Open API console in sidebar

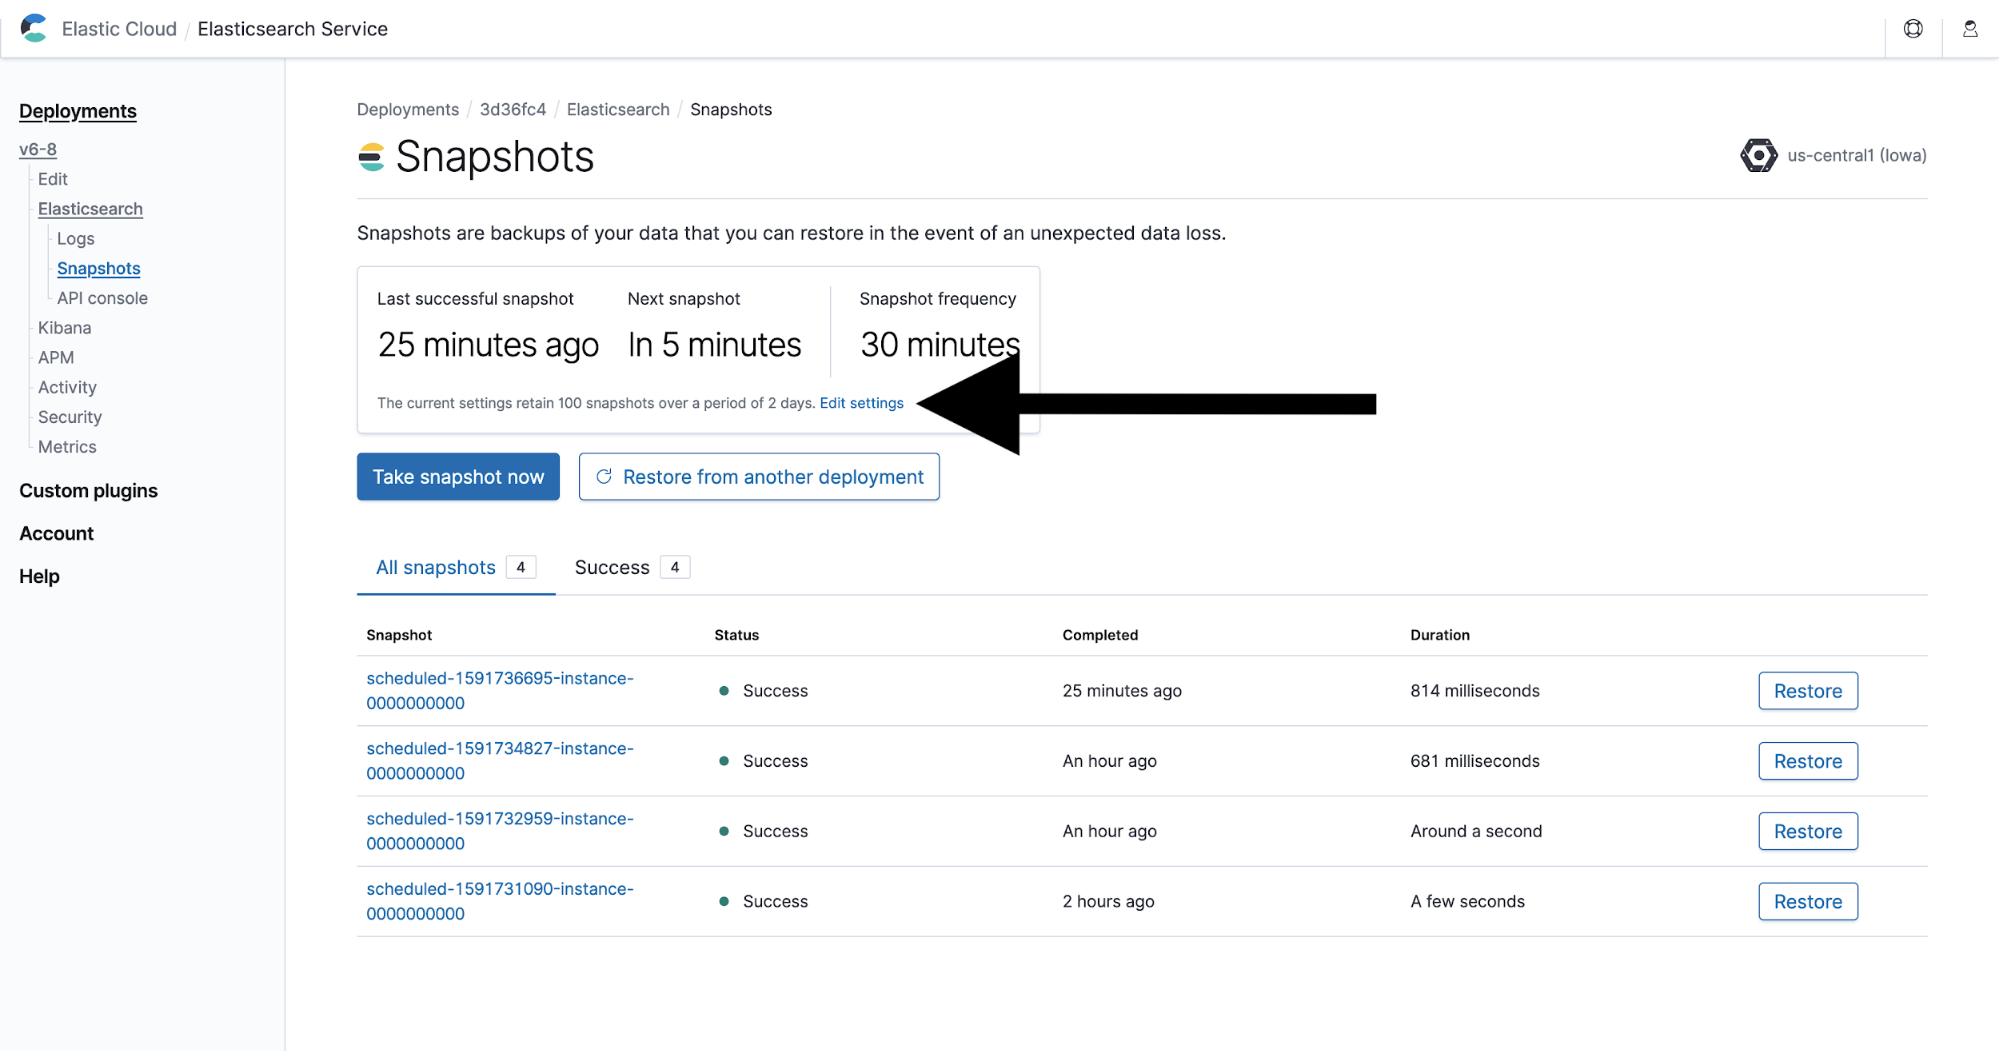[x=102, y=298]
